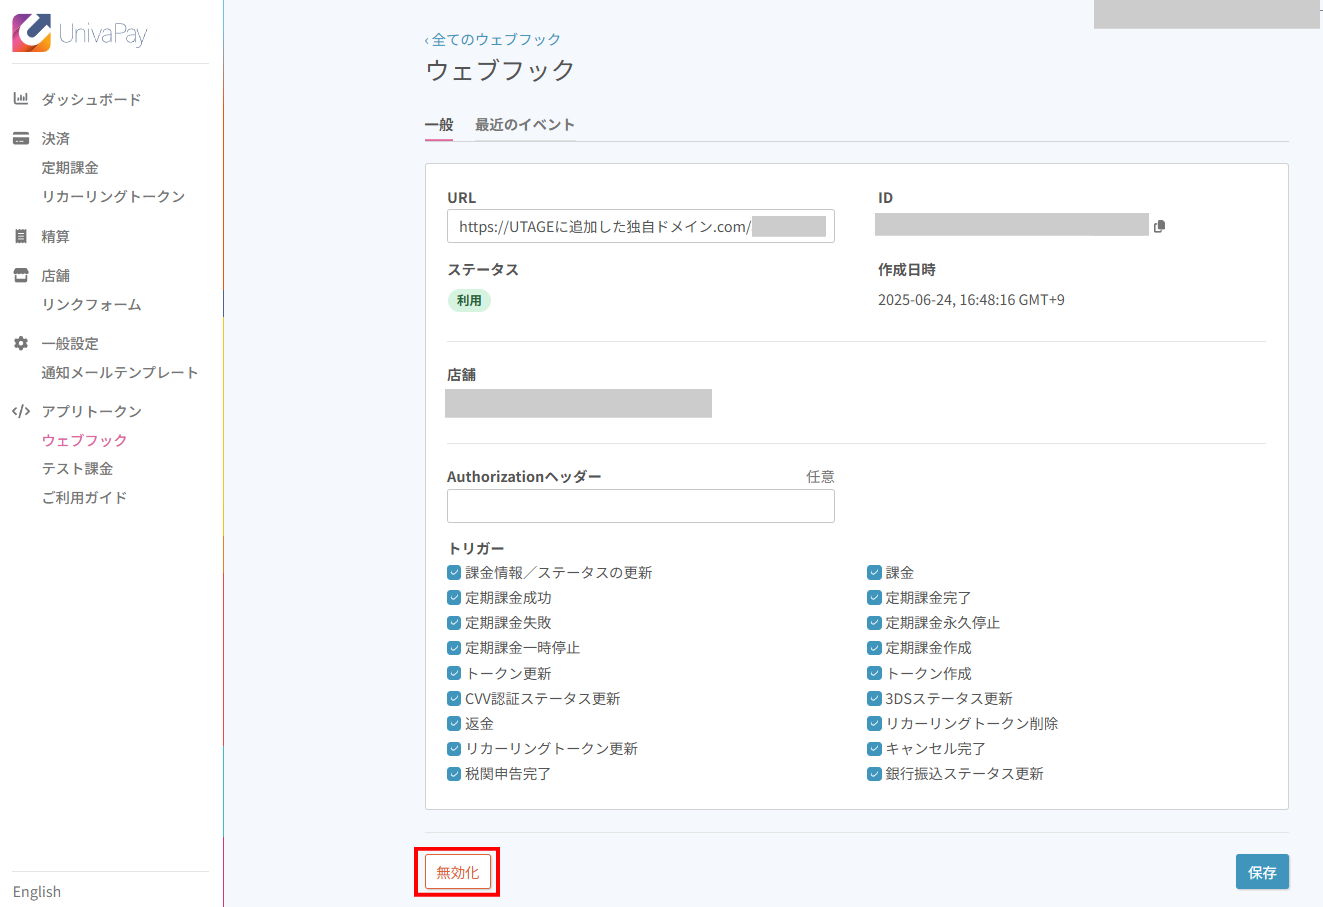This screenshot has width=1323, height=907.
Task: Disable the キャンセル完了 trigger checkbox
Action: tap(874, 748)
